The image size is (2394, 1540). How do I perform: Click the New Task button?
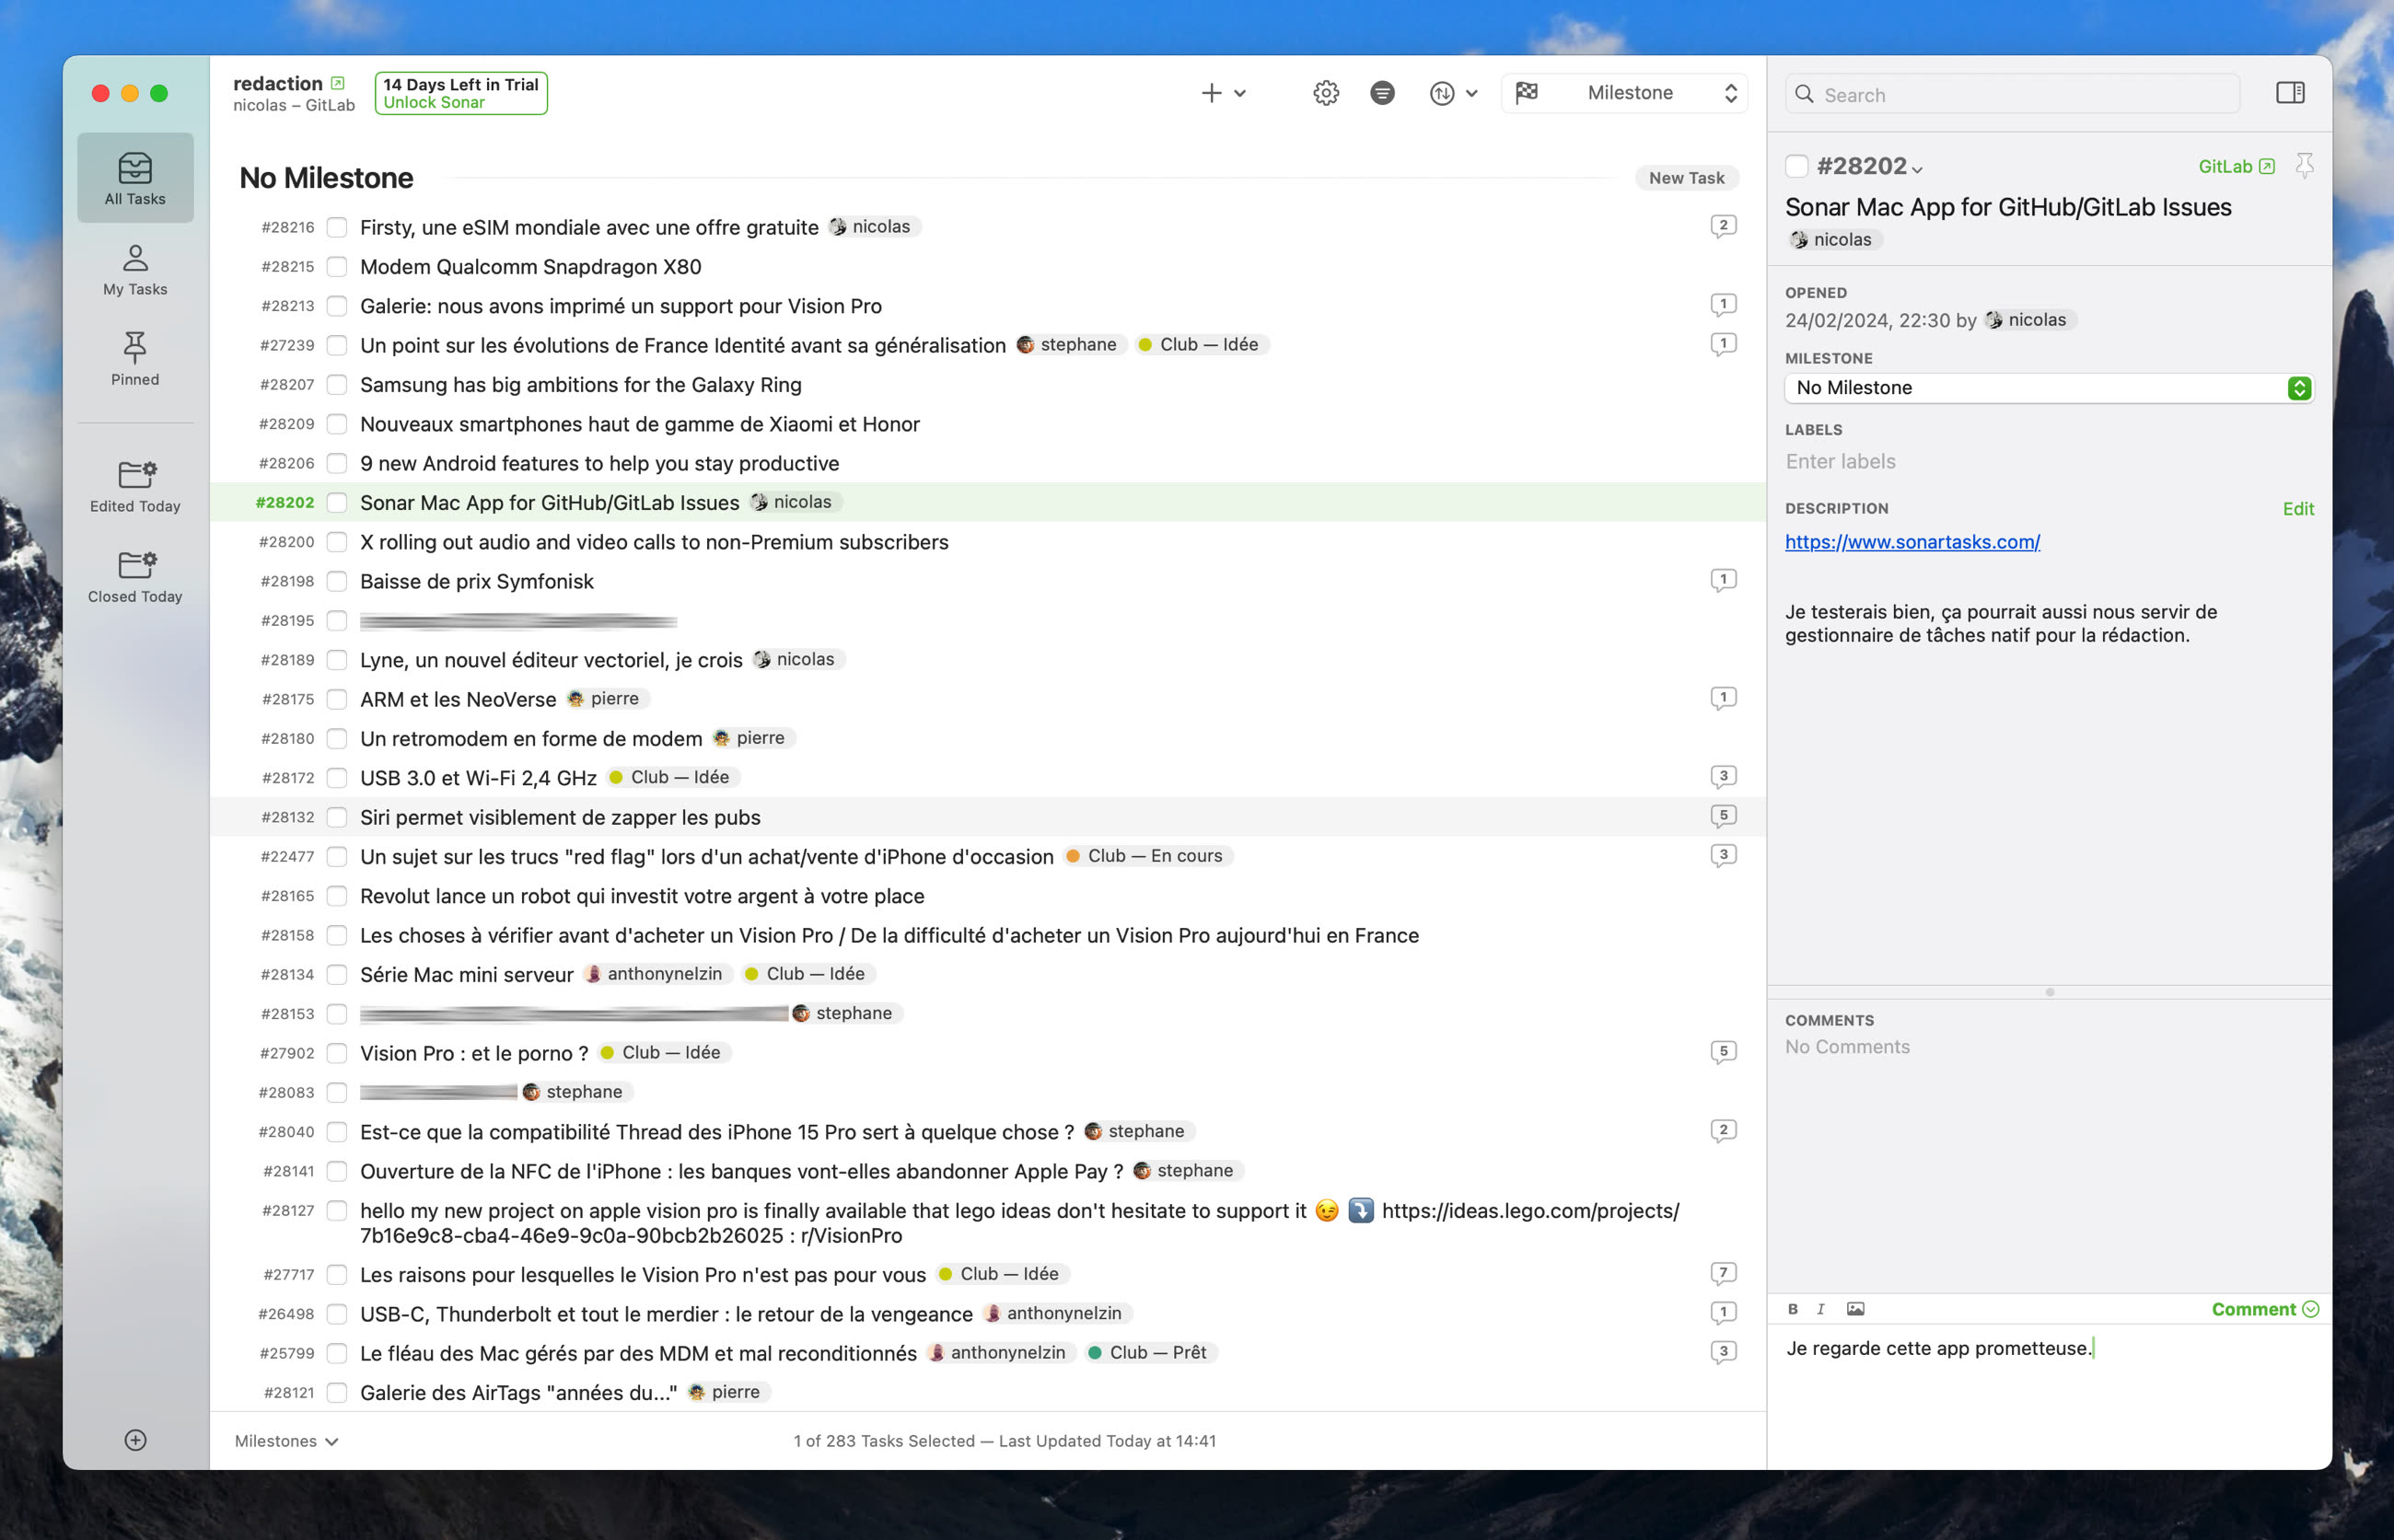coord(1686,178)
